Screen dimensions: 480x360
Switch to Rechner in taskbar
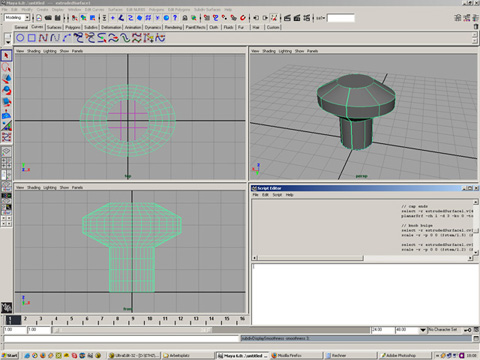click(350, 355)
